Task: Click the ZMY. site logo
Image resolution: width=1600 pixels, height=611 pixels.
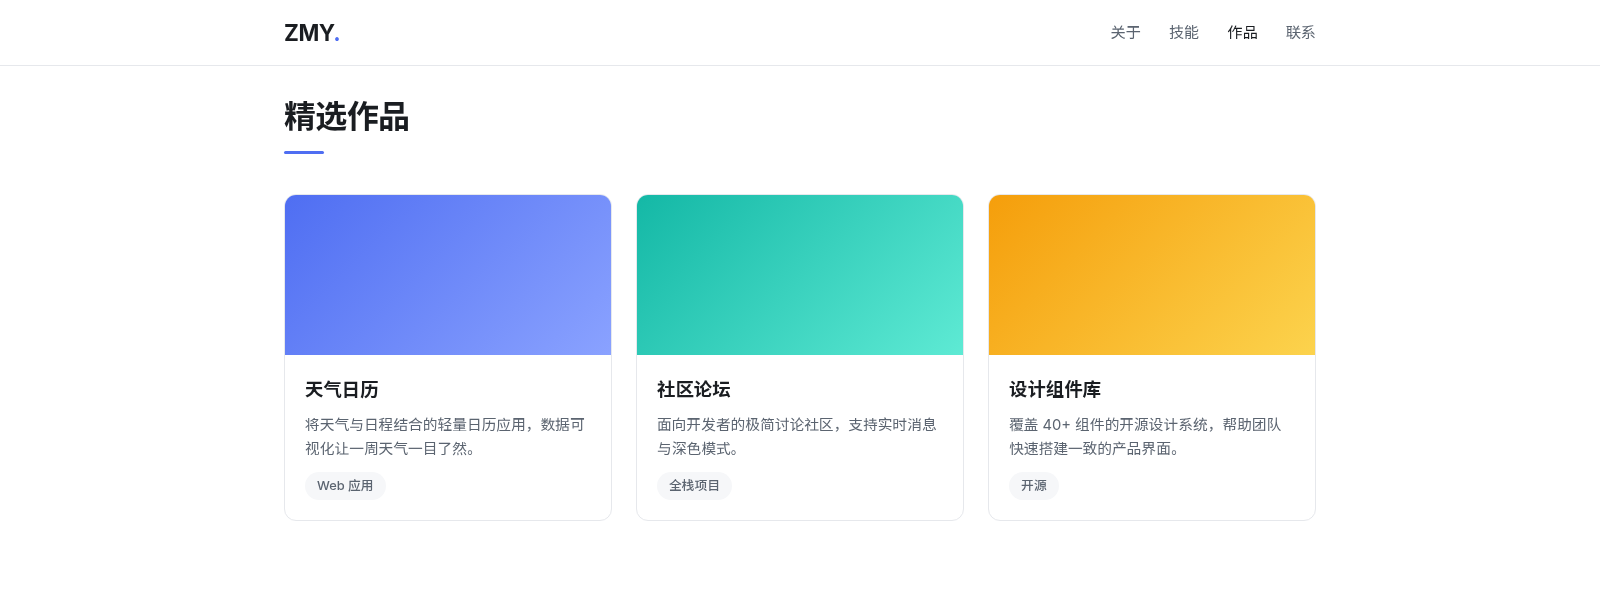Action: (x=312, y=33)
